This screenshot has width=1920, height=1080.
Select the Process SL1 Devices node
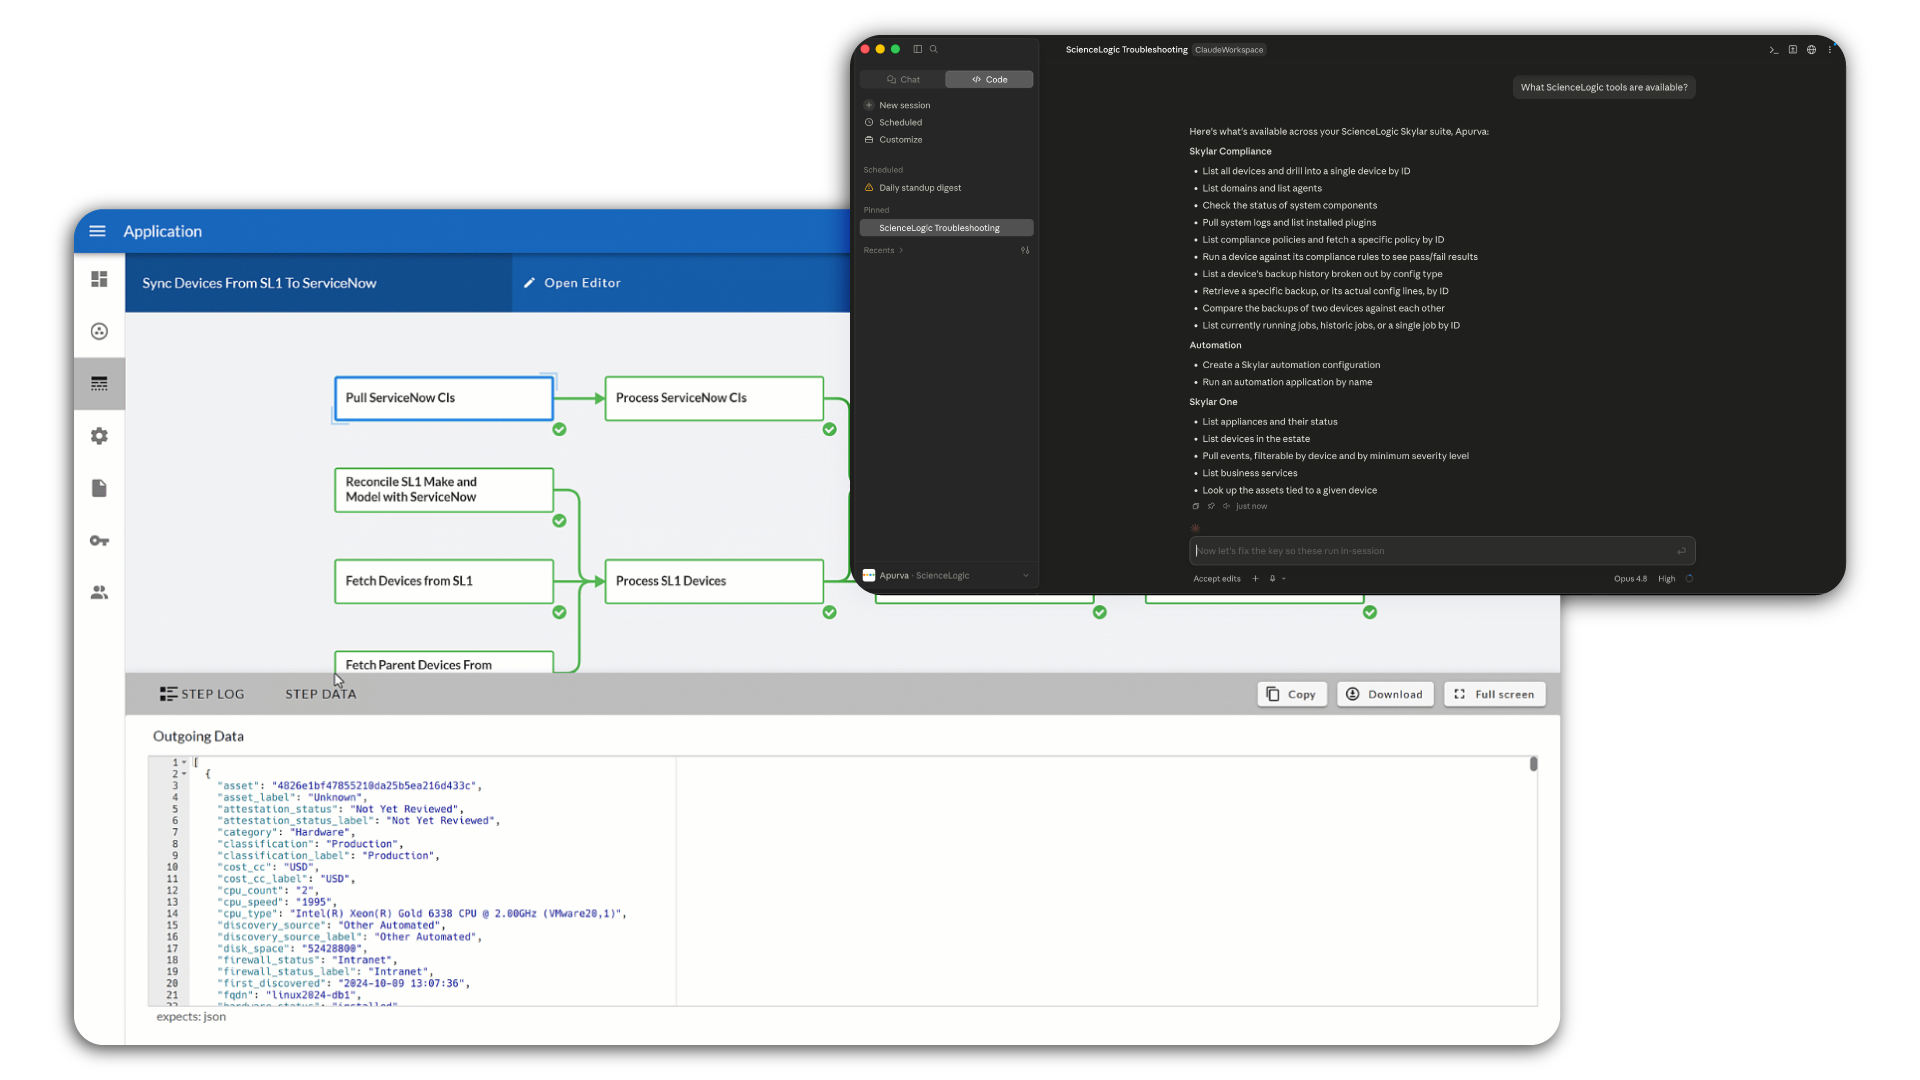pos(714,581)
